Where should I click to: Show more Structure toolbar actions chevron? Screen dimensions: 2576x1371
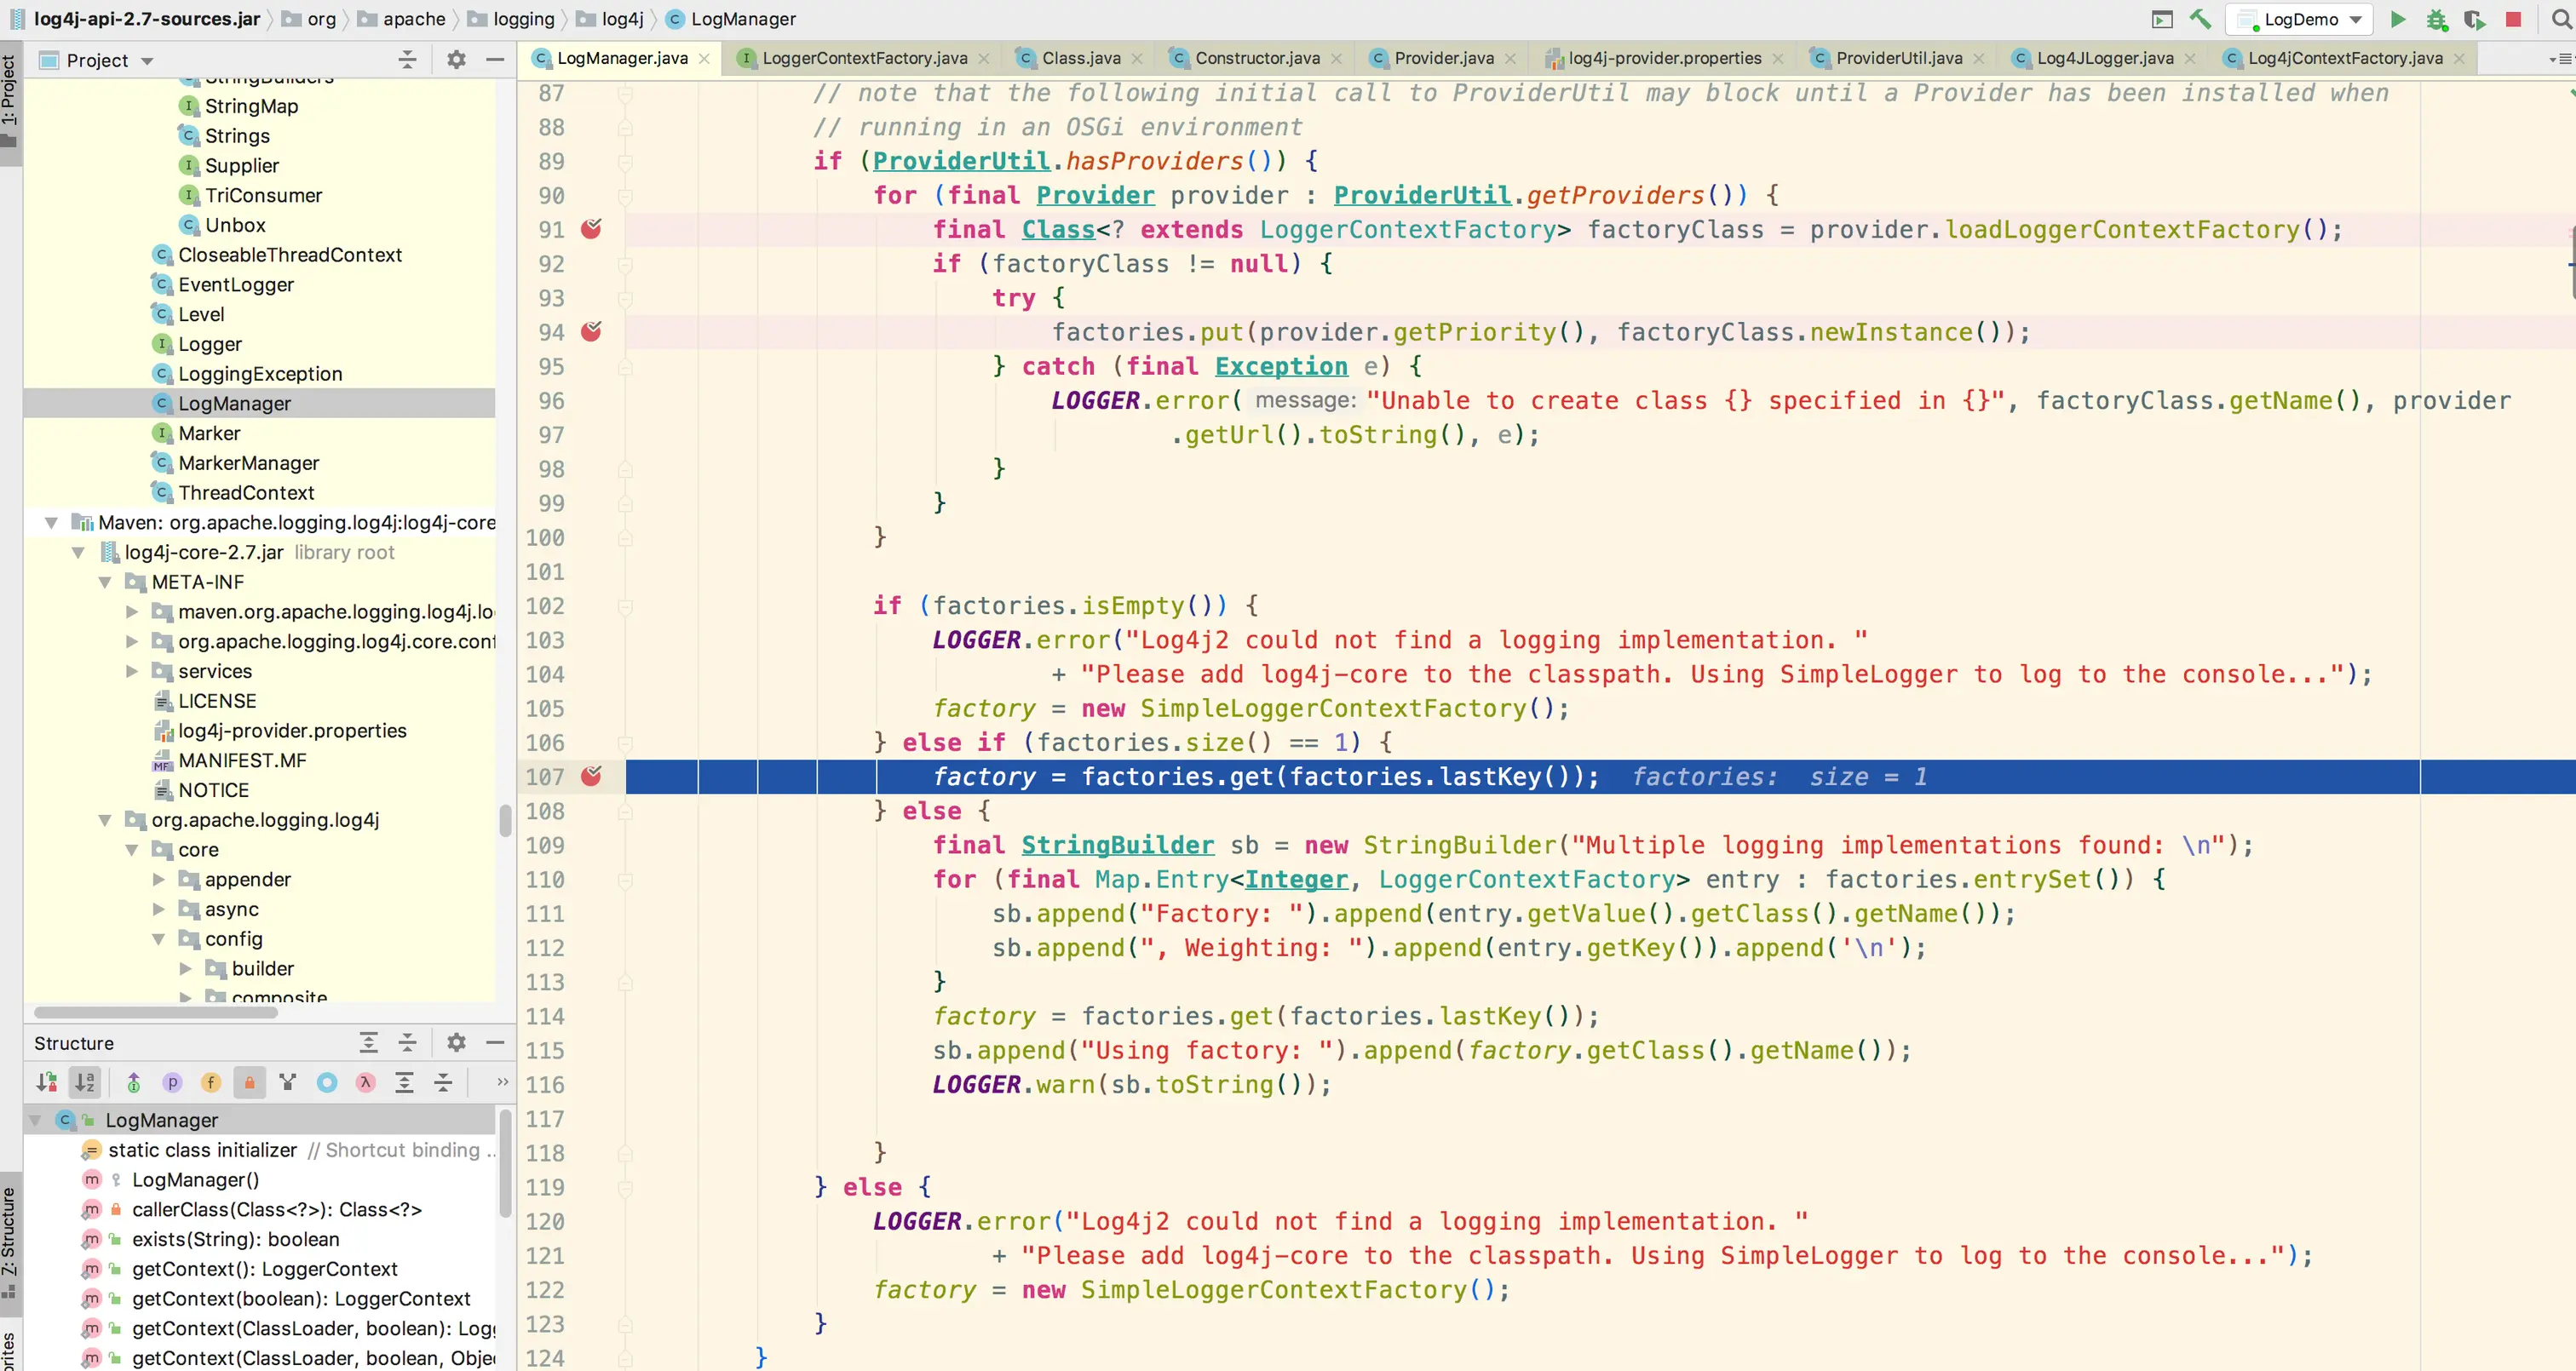point(502,1082)
